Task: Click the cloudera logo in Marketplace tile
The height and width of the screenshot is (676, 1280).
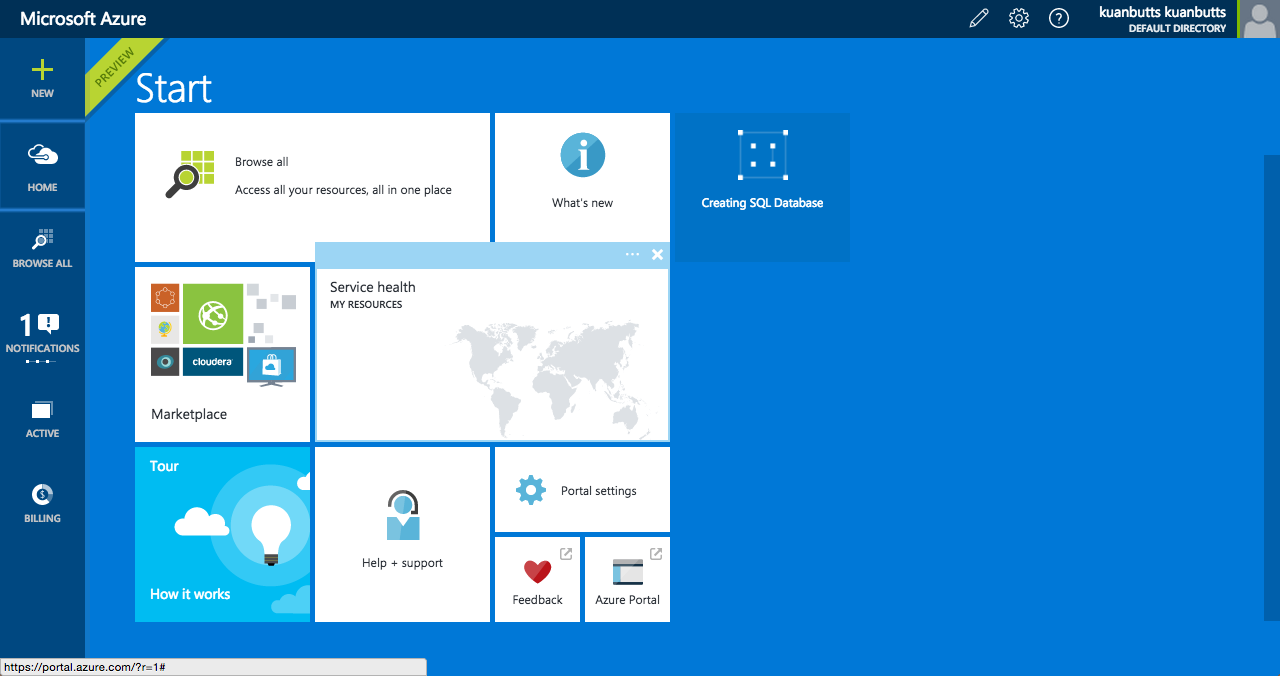Action: tap(213, 361)
